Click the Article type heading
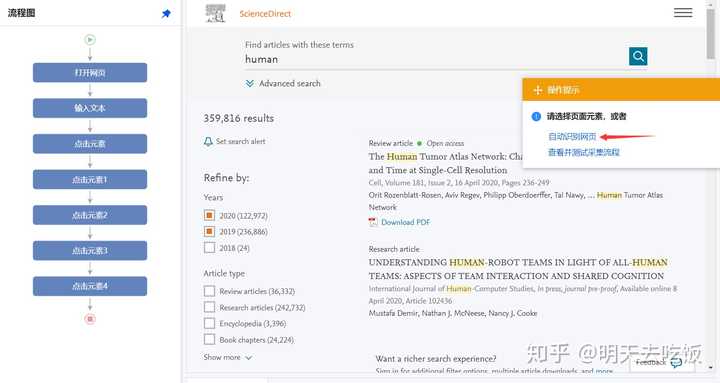The height and width of the screenshot is (383, 720). pyautogui.click(x=224, y=273)
